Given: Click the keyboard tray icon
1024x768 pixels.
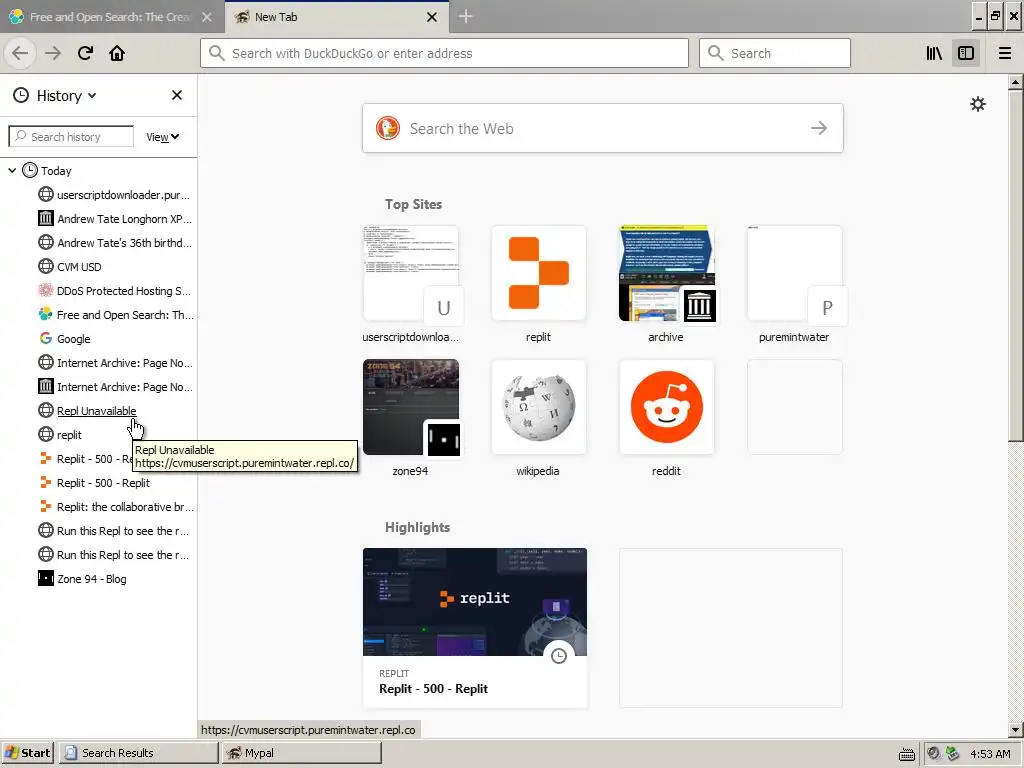Looking at the screenshot, I should [906, 754].
